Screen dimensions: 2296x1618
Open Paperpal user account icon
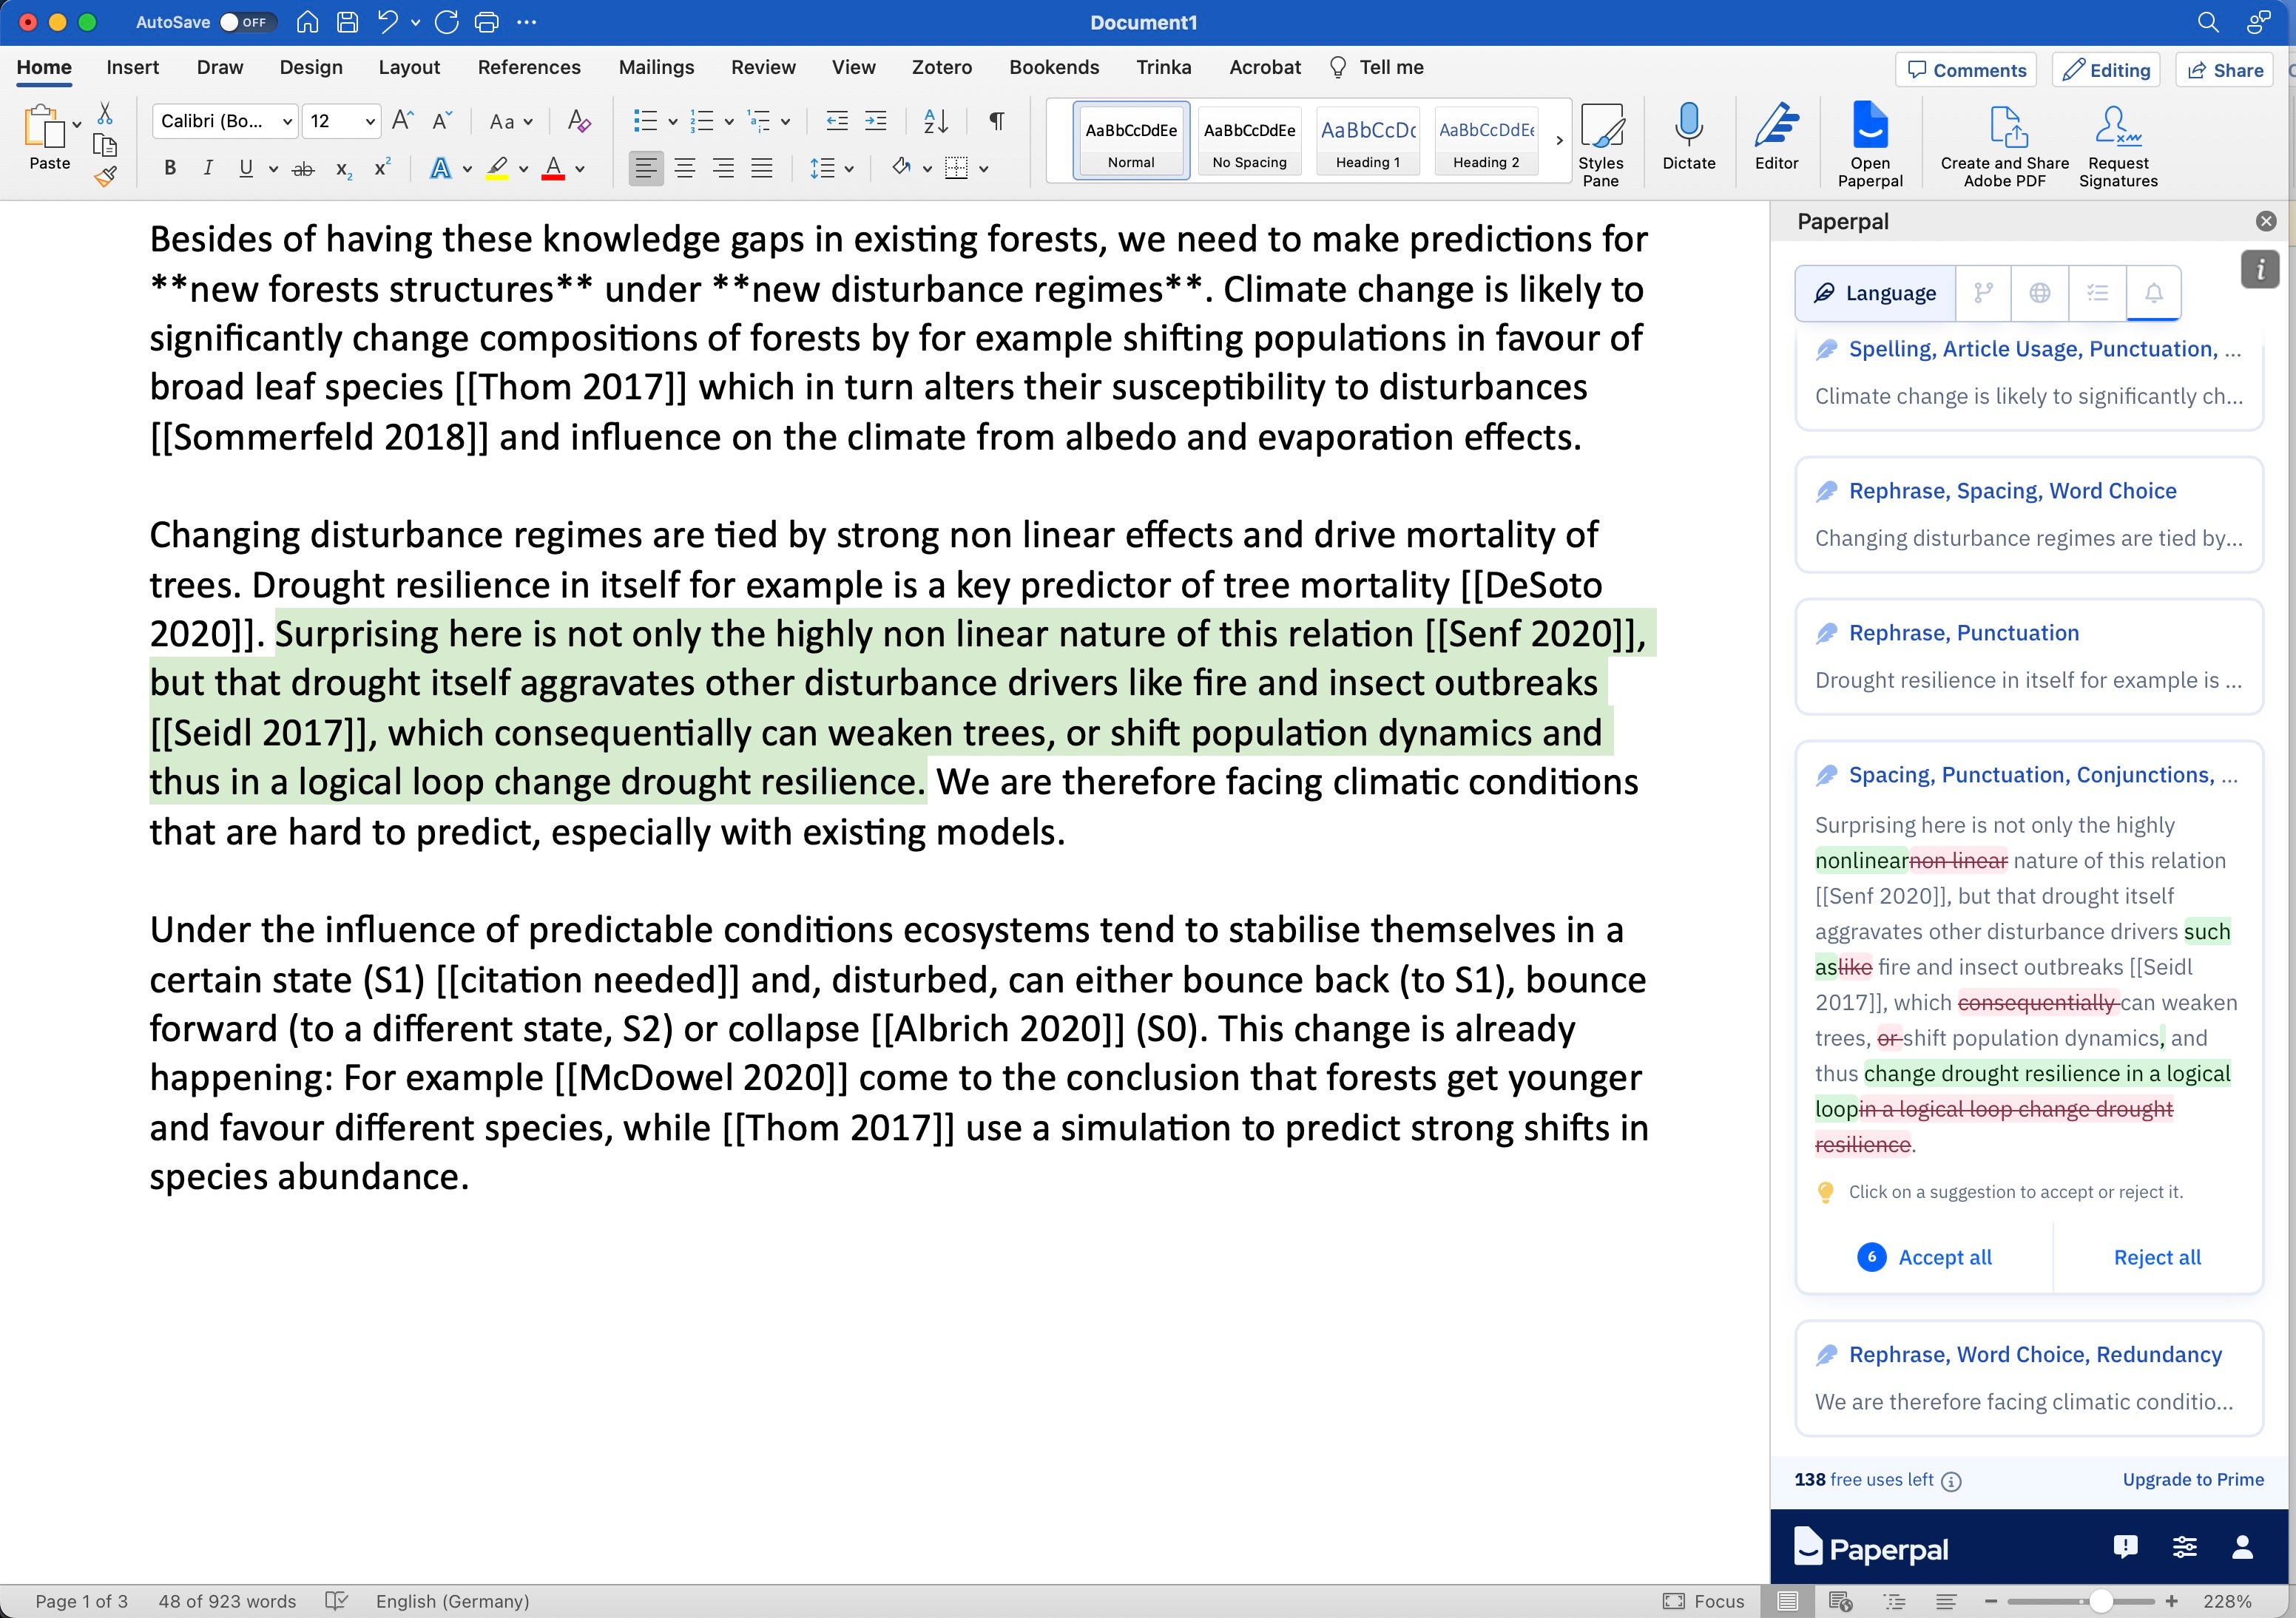(2242, 1547)
